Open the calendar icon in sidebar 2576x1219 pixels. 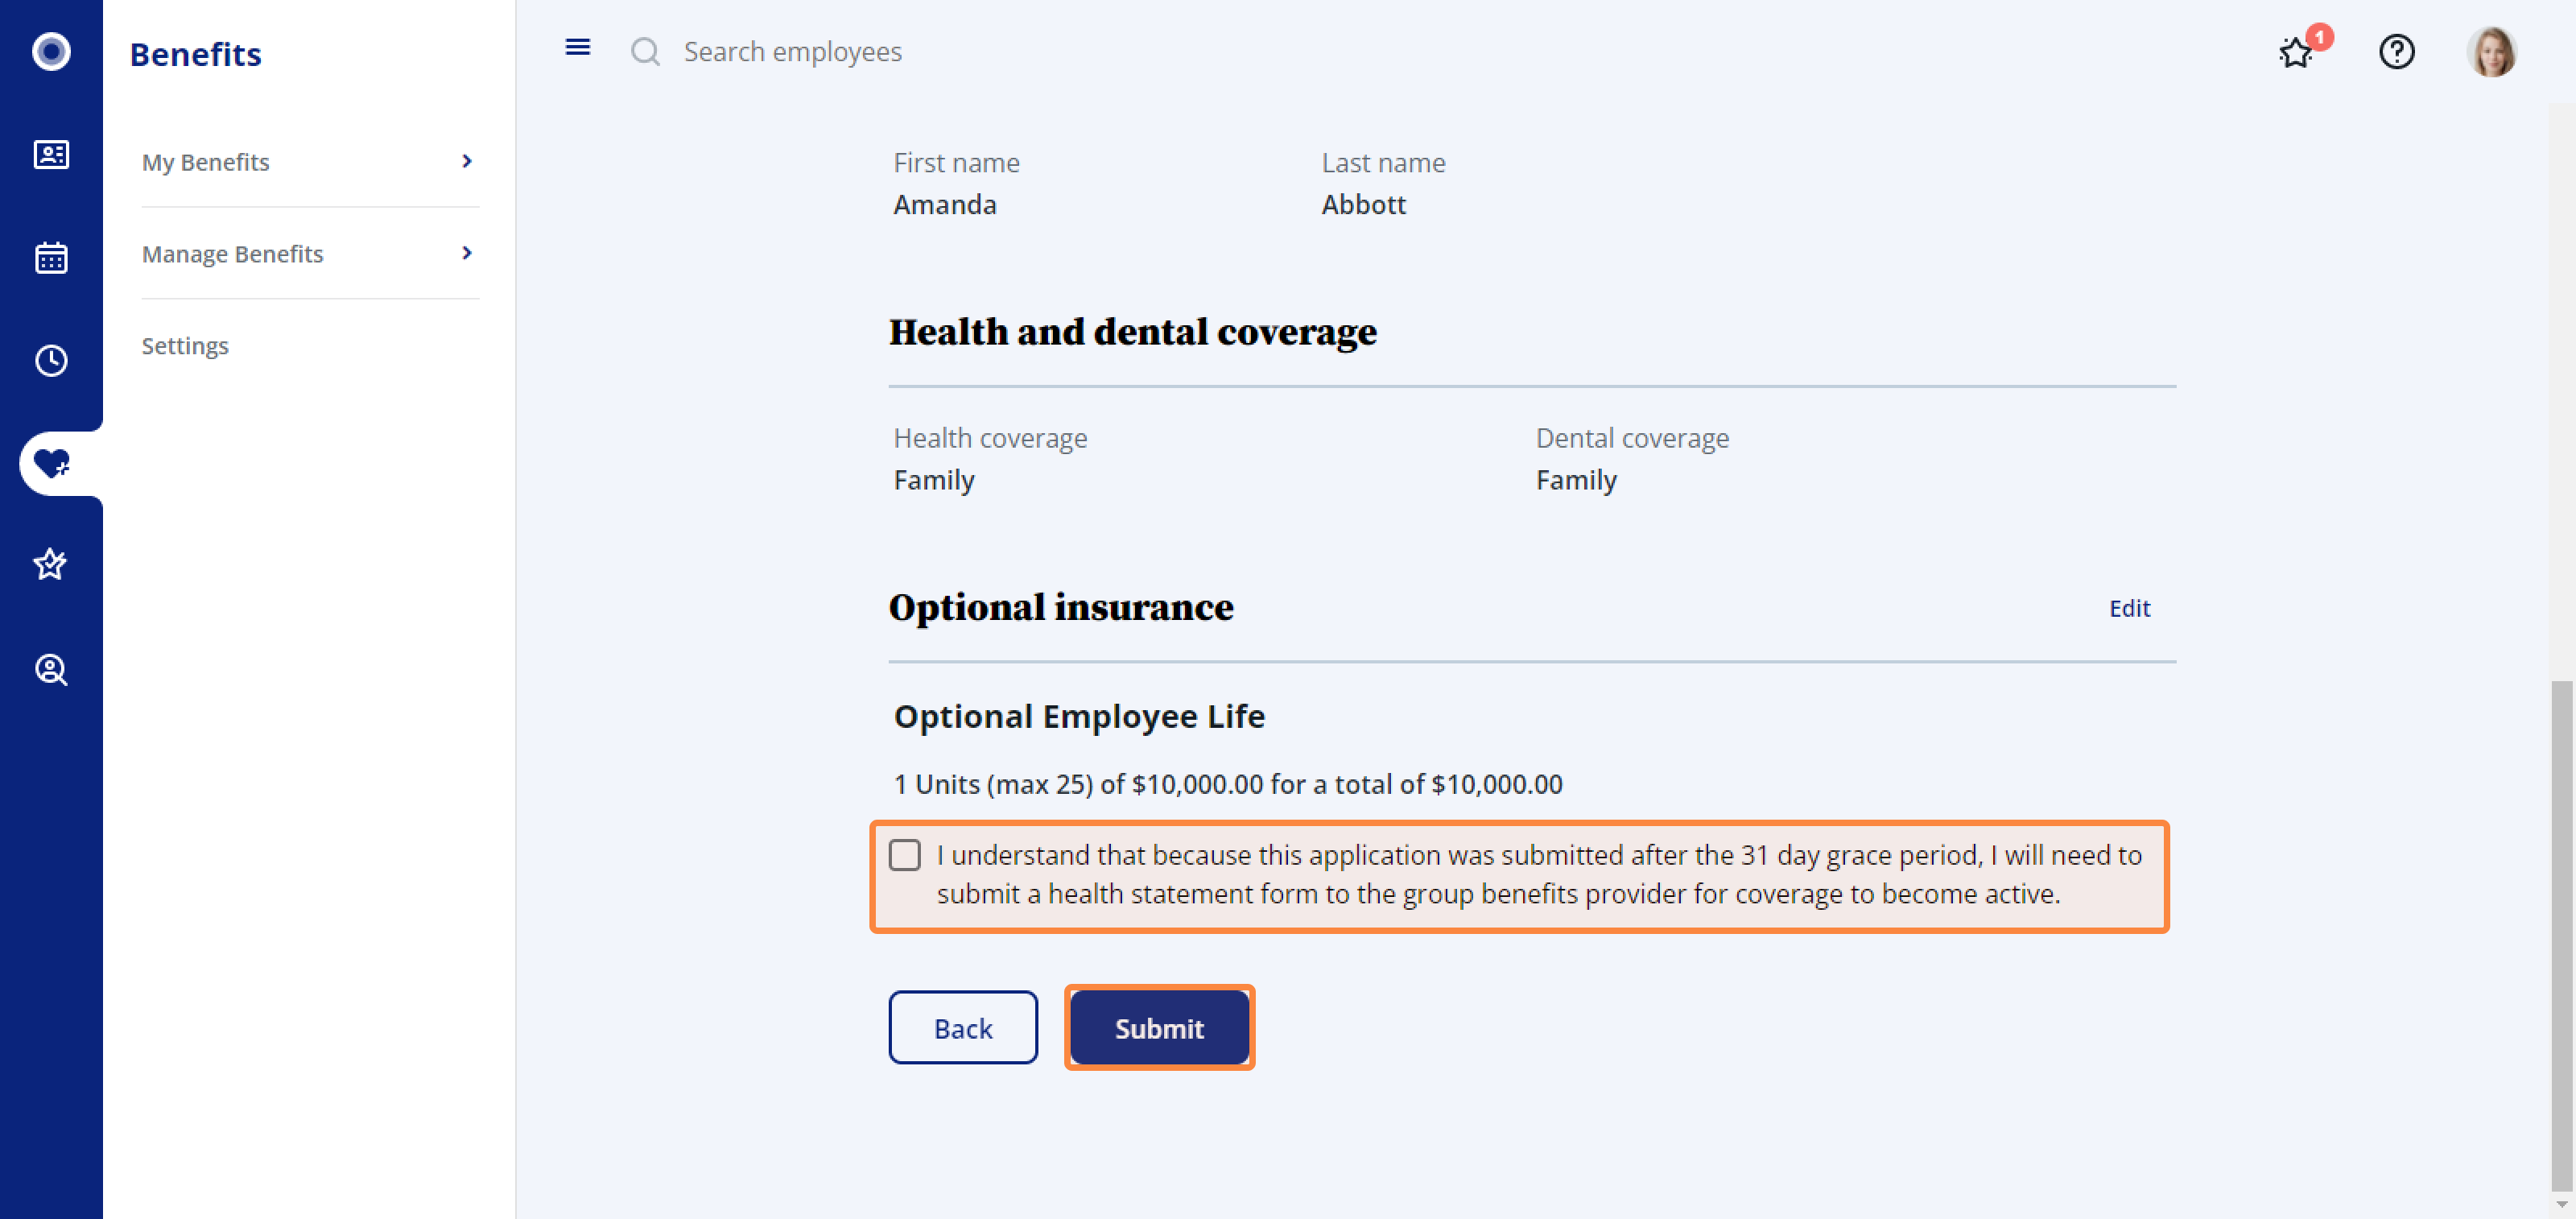pyautogui.click(x=51, y=257)
